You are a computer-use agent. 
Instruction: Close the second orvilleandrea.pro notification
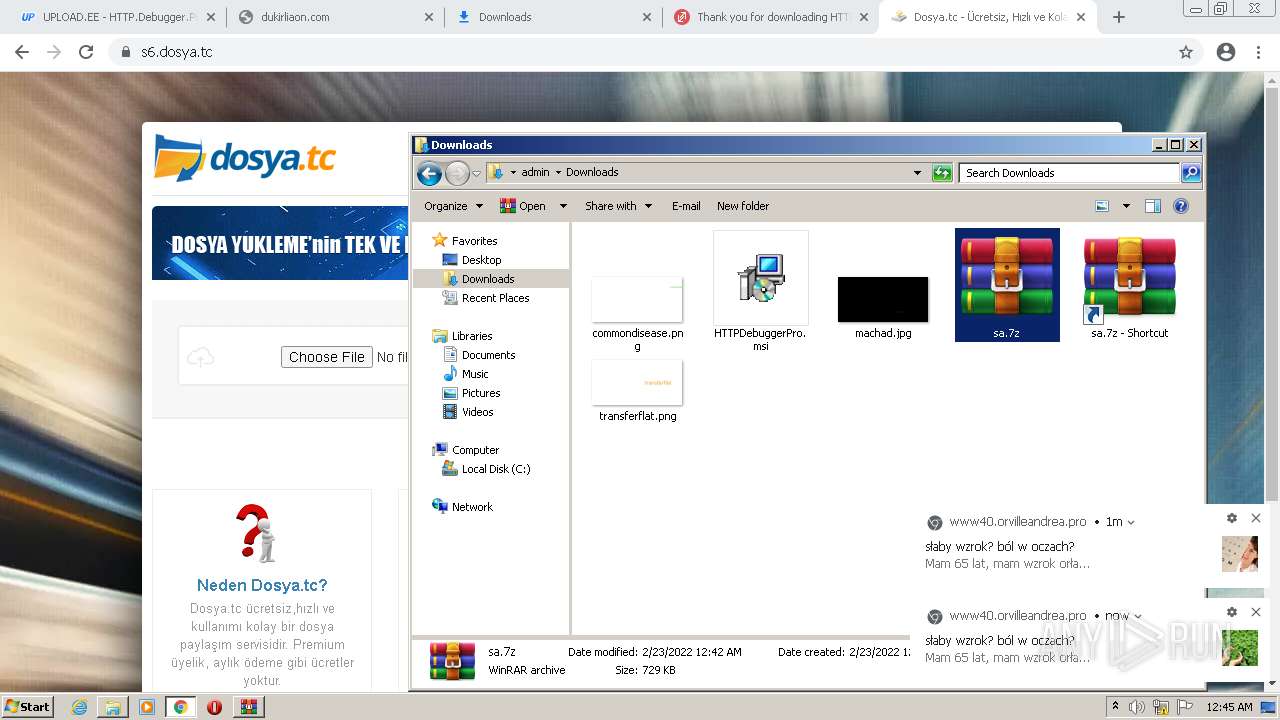pyautogui.click(x=1256, y=612)
